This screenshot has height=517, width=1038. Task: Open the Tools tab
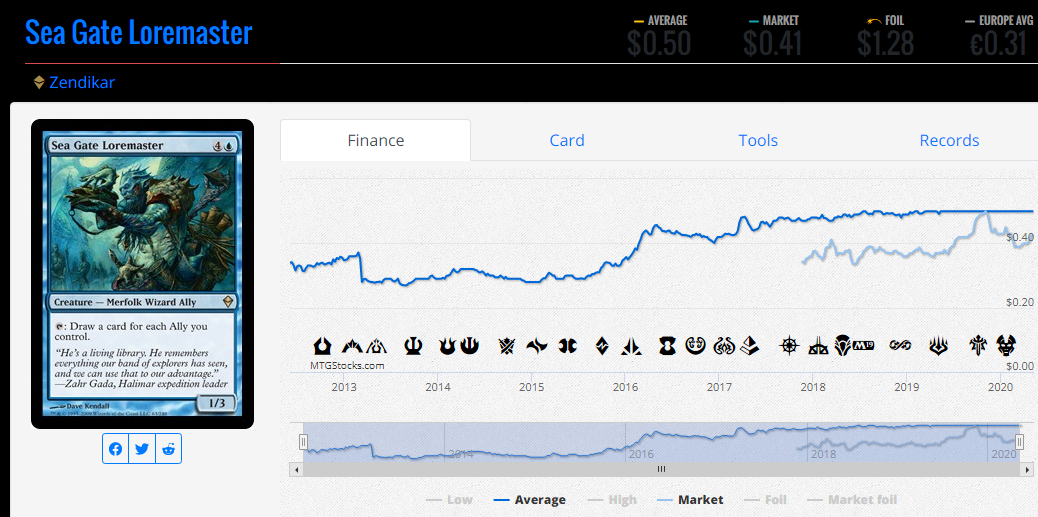pos(758,140)
